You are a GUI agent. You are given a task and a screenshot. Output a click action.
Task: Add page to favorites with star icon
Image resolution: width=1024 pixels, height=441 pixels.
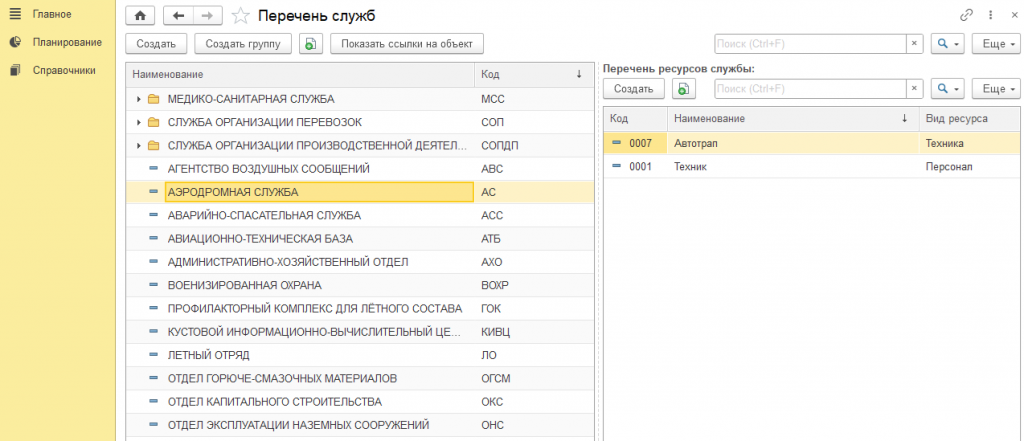click(242, 15)
